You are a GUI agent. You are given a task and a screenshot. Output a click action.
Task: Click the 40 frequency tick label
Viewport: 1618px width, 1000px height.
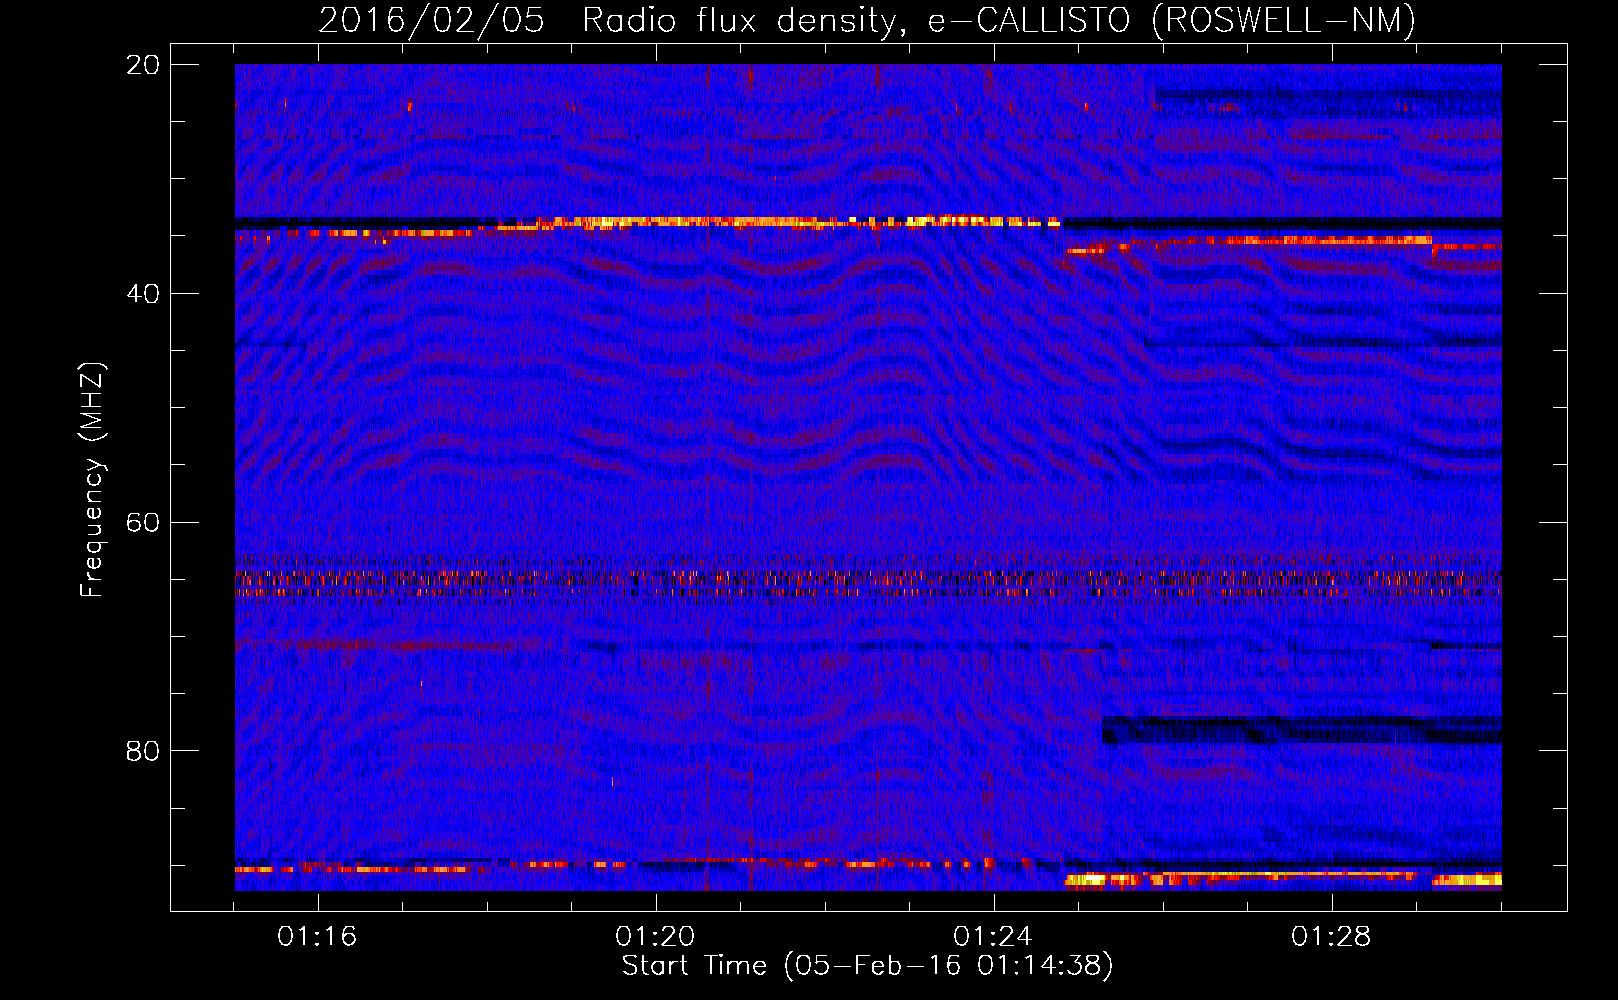pos(143,294)
